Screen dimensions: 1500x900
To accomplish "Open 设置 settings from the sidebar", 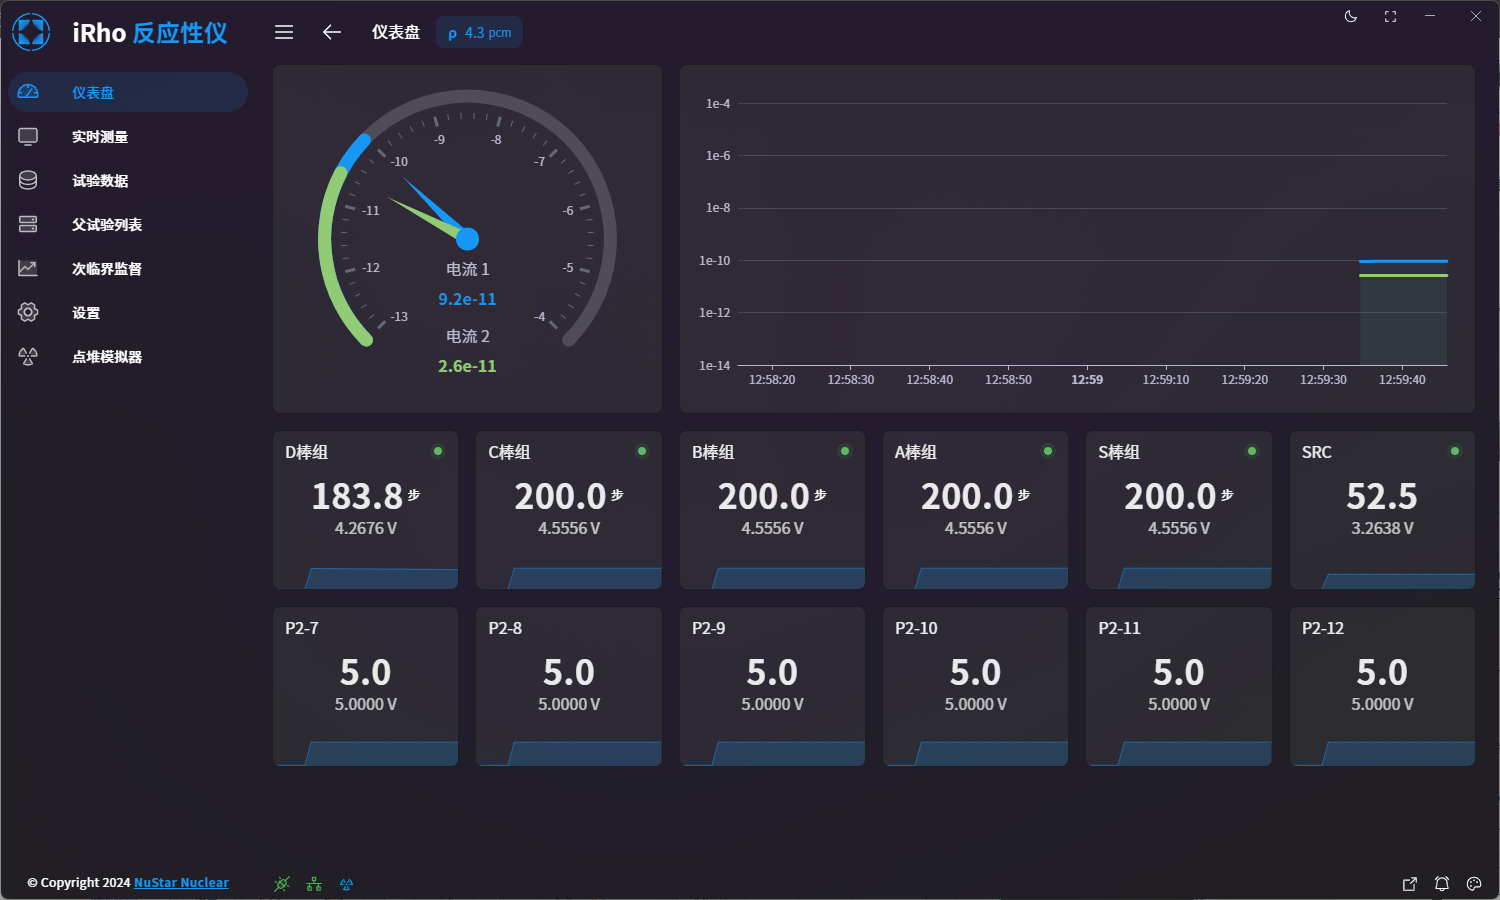I will click(x=128, y=312).
